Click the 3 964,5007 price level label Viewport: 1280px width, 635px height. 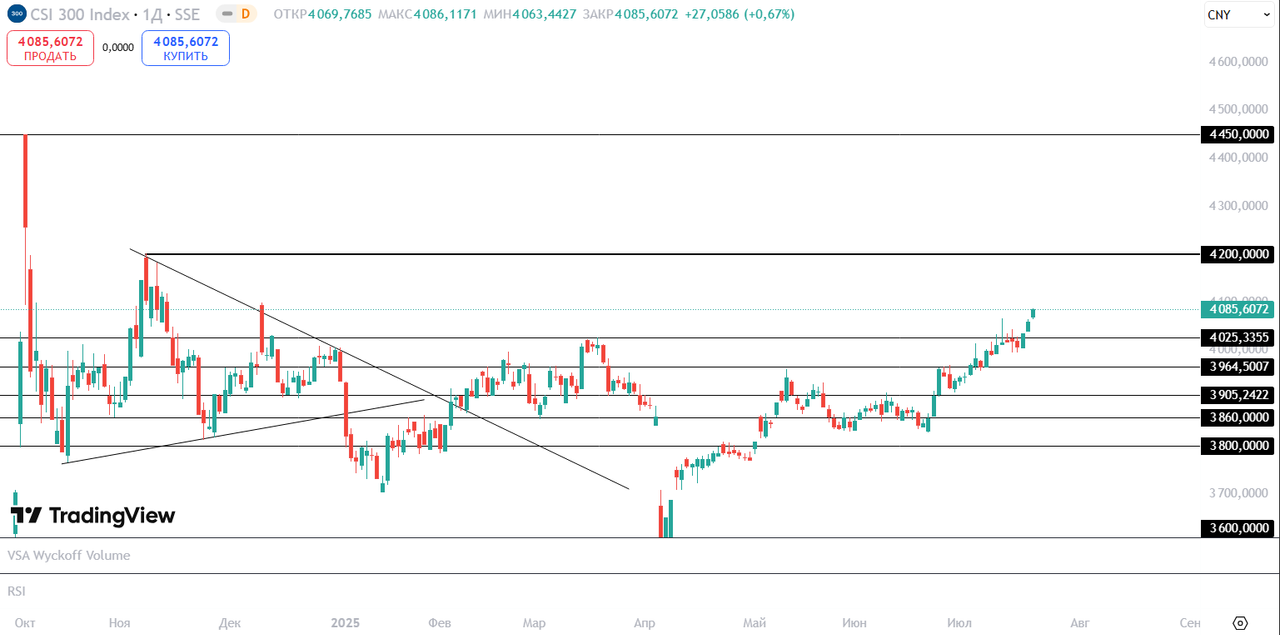point(1238,367)
